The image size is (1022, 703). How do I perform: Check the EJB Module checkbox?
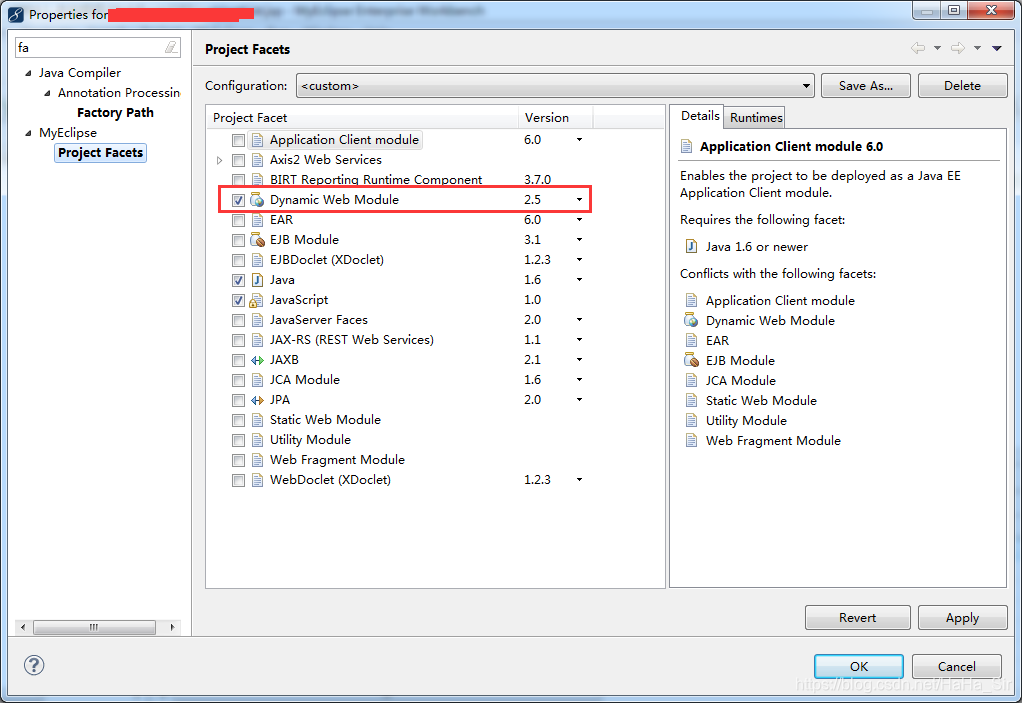(x=239, y=240)
